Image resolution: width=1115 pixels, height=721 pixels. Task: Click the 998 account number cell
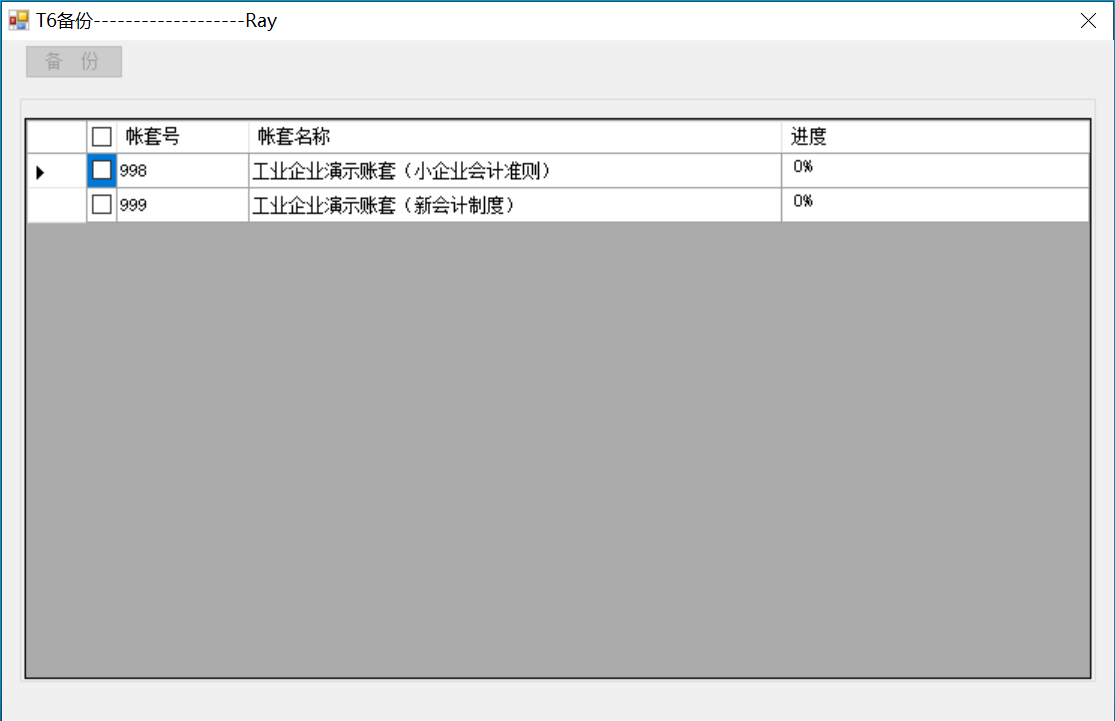182,171
